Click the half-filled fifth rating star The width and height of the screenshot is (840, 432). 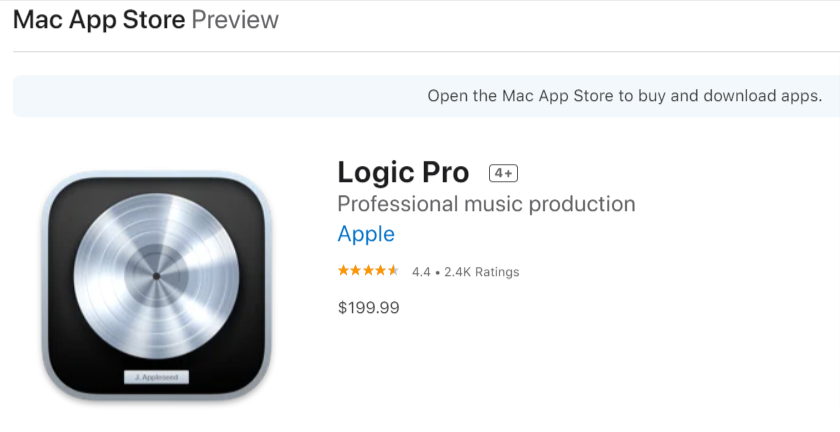pos(393,270)
